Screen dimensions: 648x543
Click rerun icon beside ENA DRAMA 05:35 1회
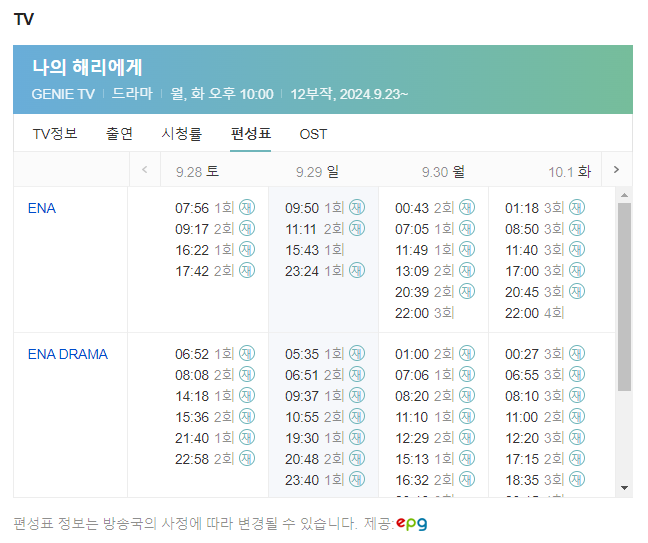click(x=357, y=353)
